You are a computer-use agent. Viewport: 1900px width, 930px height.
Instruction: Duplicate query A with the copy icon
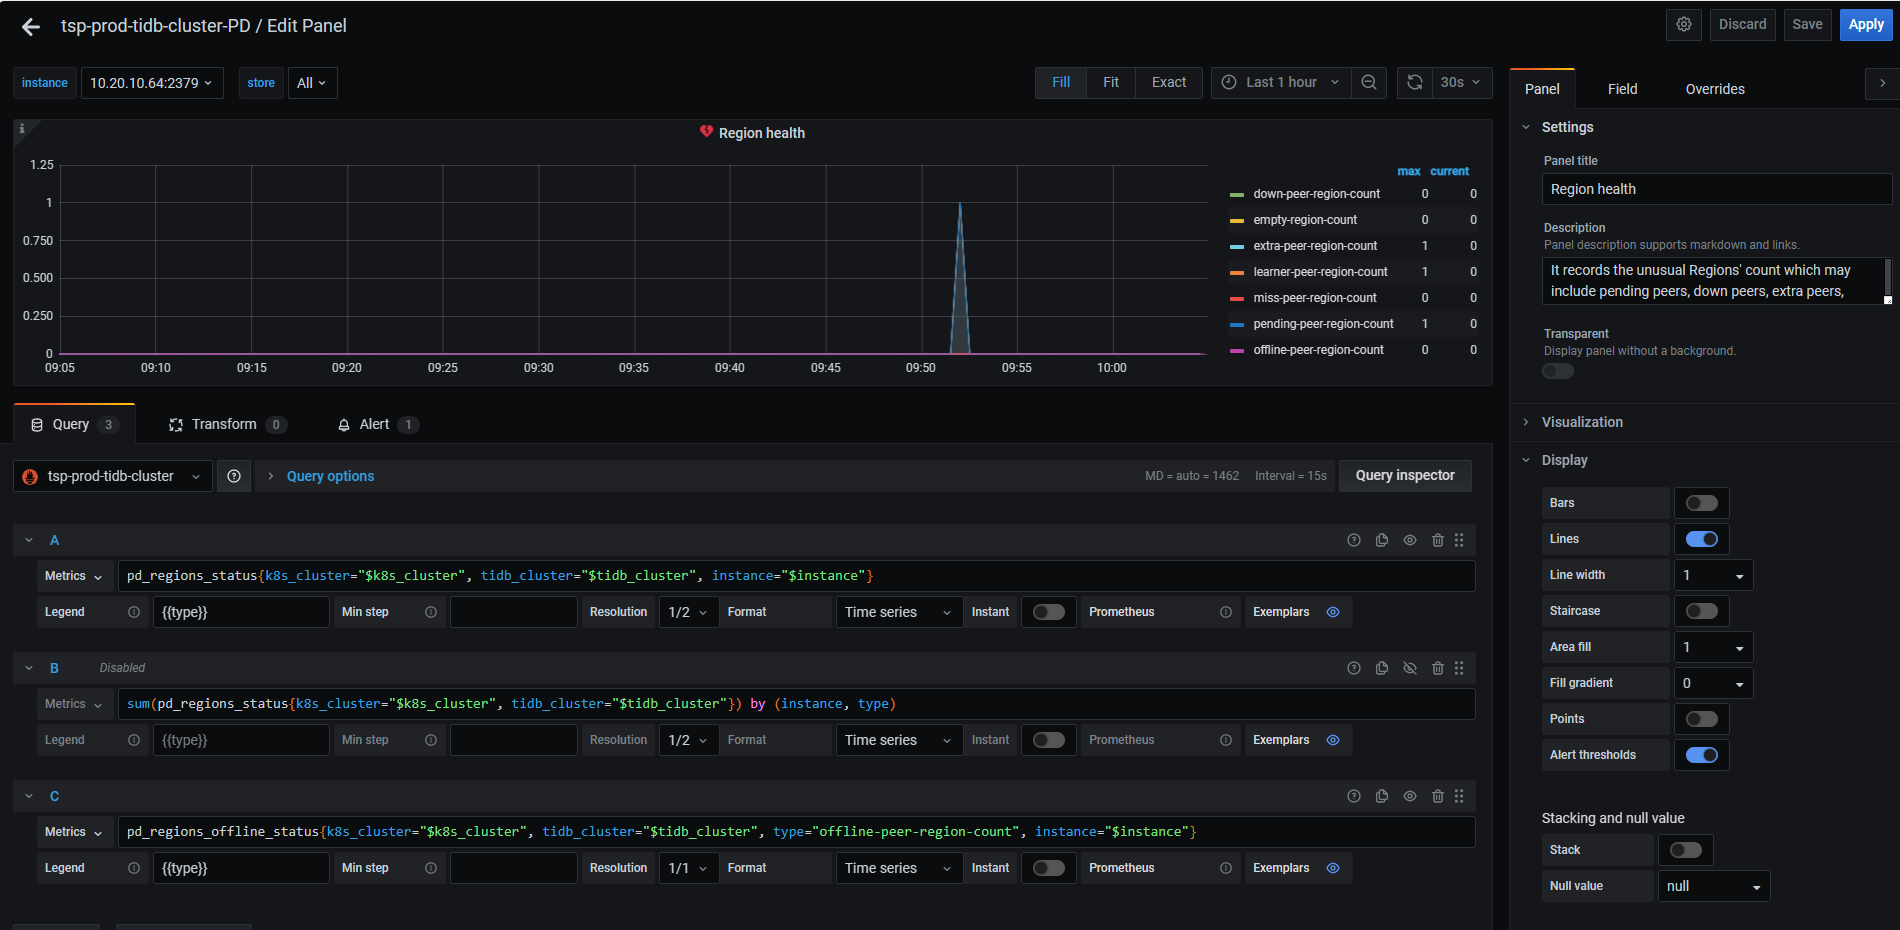coord(1382,541)
